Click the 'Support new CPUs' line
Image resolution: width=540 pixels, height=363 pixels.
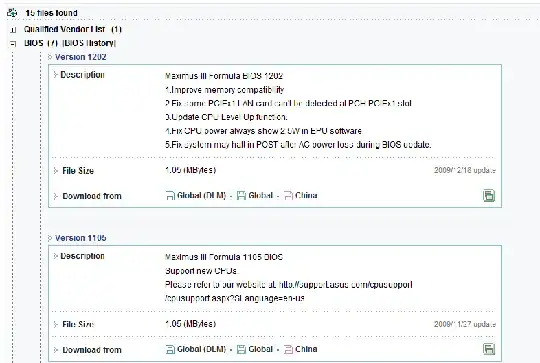(x=202, y=271)
